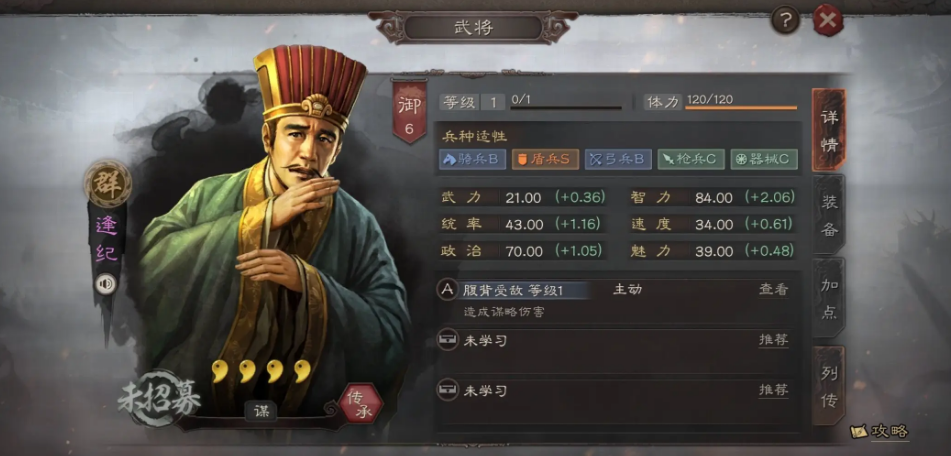Click 推荐 for second unlearned skill

pyautogui.click(x=773, y=390)
